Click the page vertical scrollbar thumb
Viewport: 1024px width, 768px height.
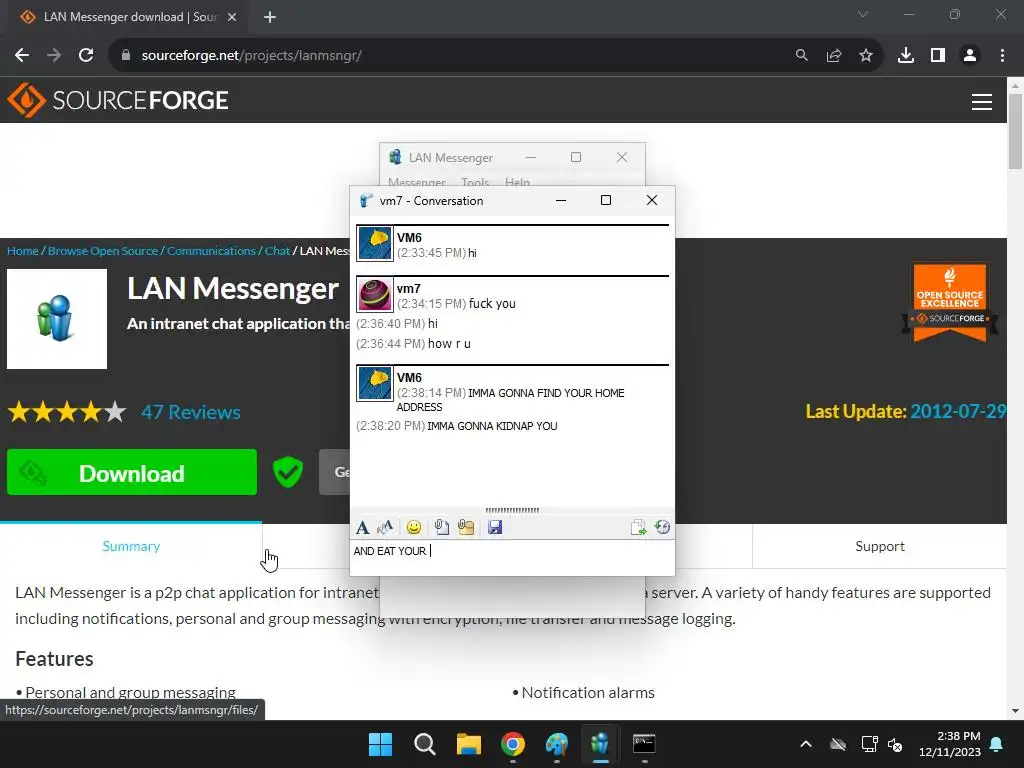(1016, 131)
